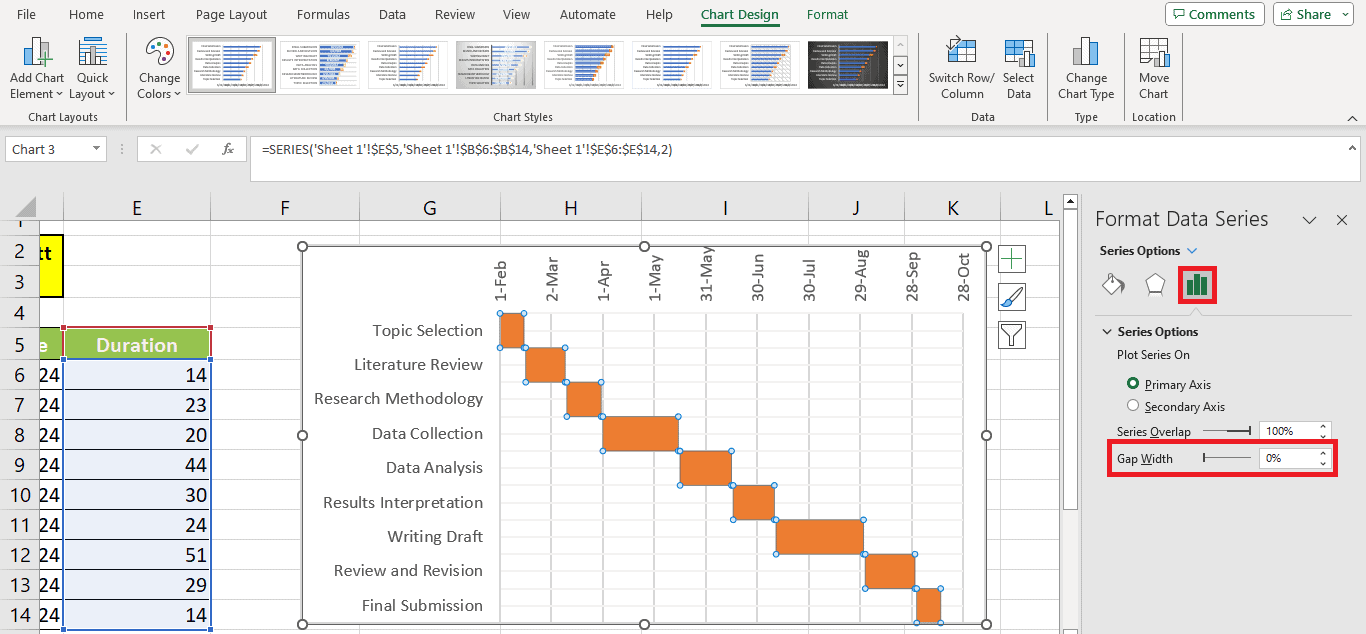Open the Chart Filters funnel icon

pos(1011,334)
